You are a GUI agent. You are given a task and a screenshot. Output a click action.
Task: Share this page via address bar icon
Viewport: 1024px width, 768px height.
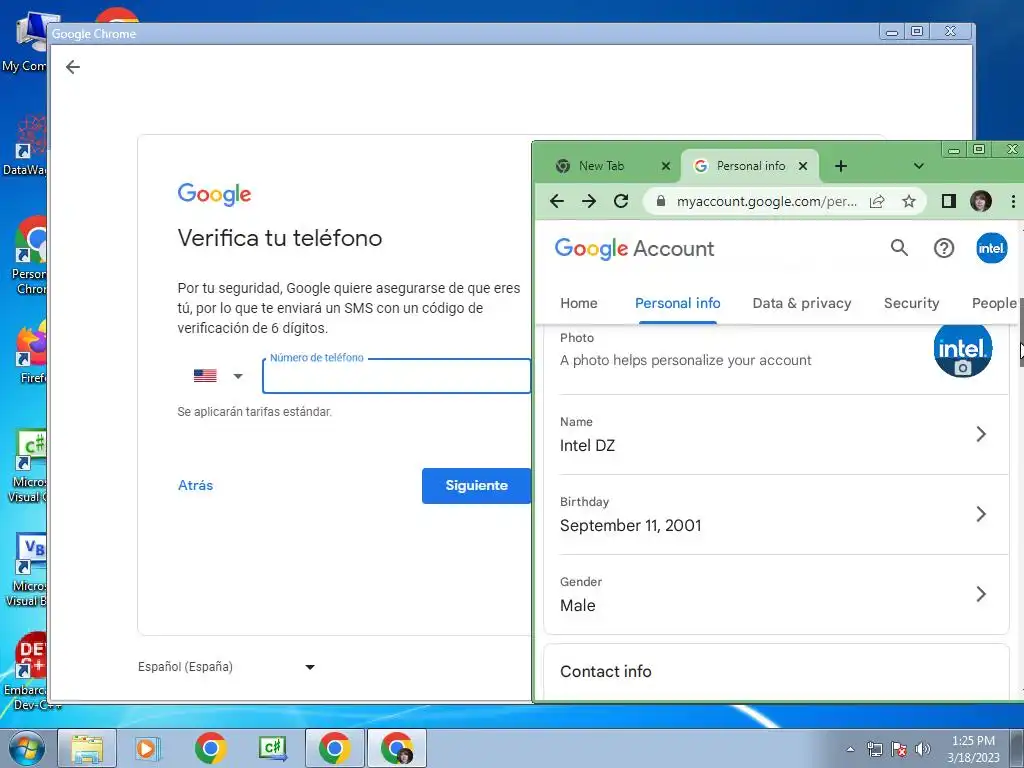coord(877,201)
